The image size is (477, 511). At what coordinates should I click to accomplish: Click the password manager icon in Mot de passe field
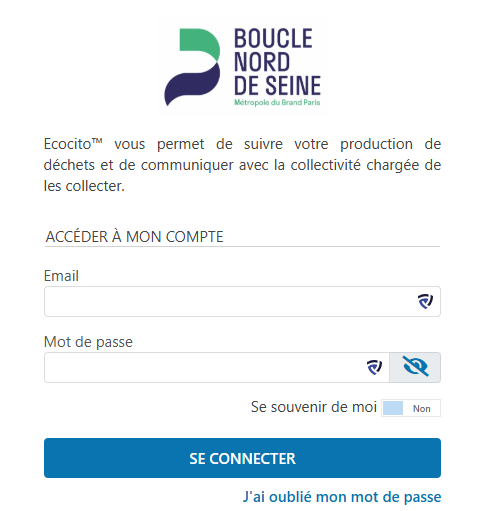click(x=374, y=367)
